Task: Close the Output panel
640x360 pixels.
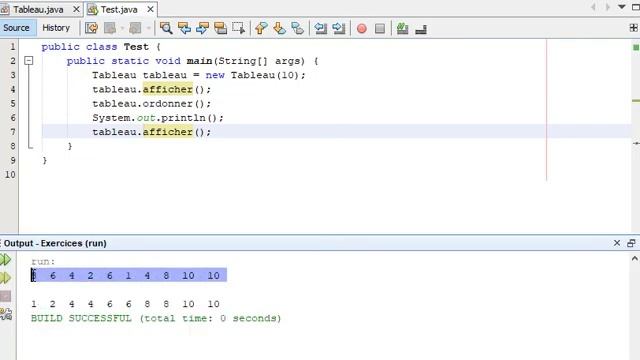Action: (x=617, y=243)
